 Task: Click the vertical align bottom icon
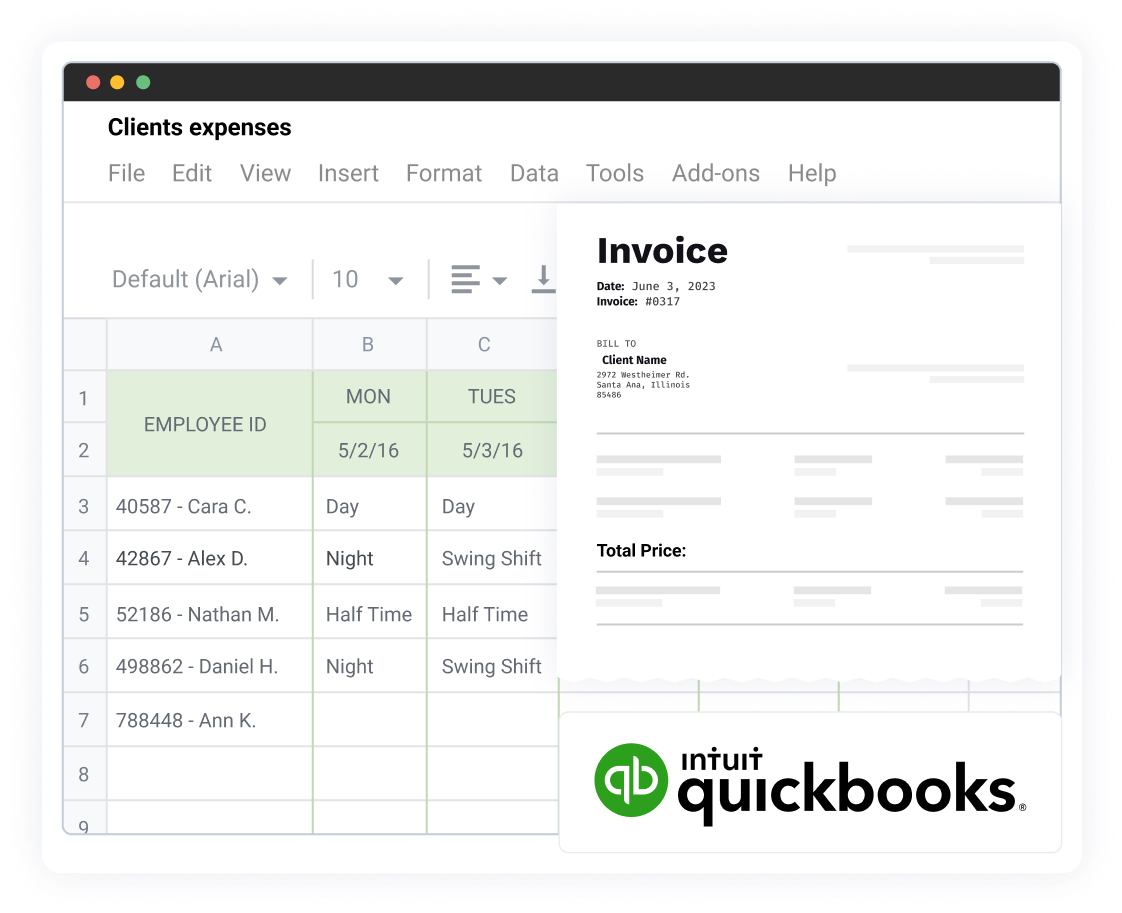click(x=543, y=279)
